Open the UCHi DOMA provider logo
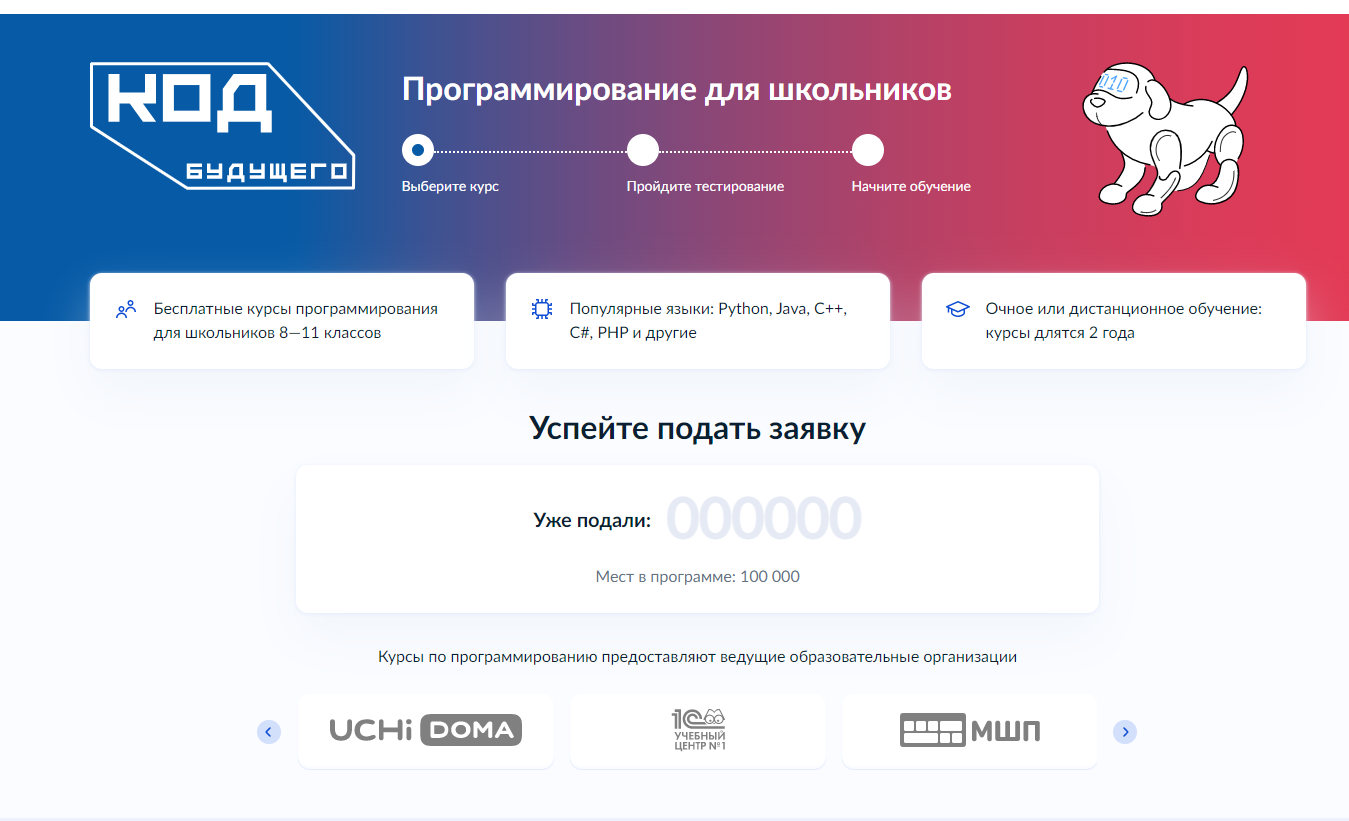The width and height of the screenshot is (1349, 821). (426, 731)
